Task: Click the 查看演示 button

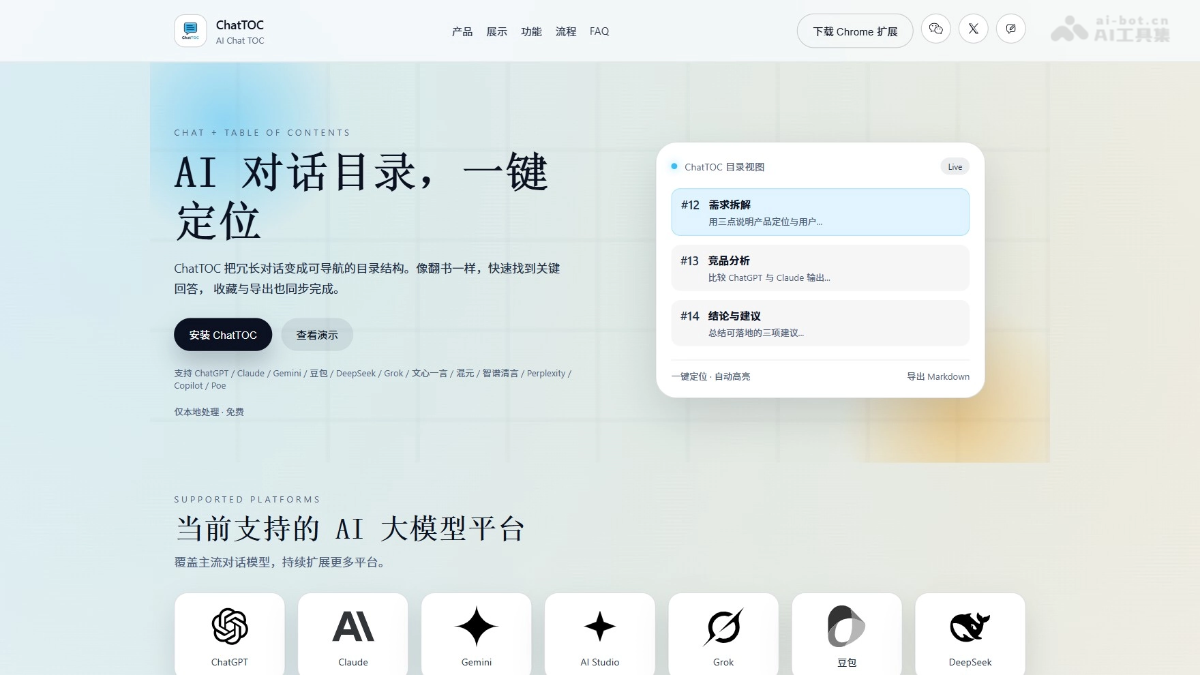Action: [317, 335]
